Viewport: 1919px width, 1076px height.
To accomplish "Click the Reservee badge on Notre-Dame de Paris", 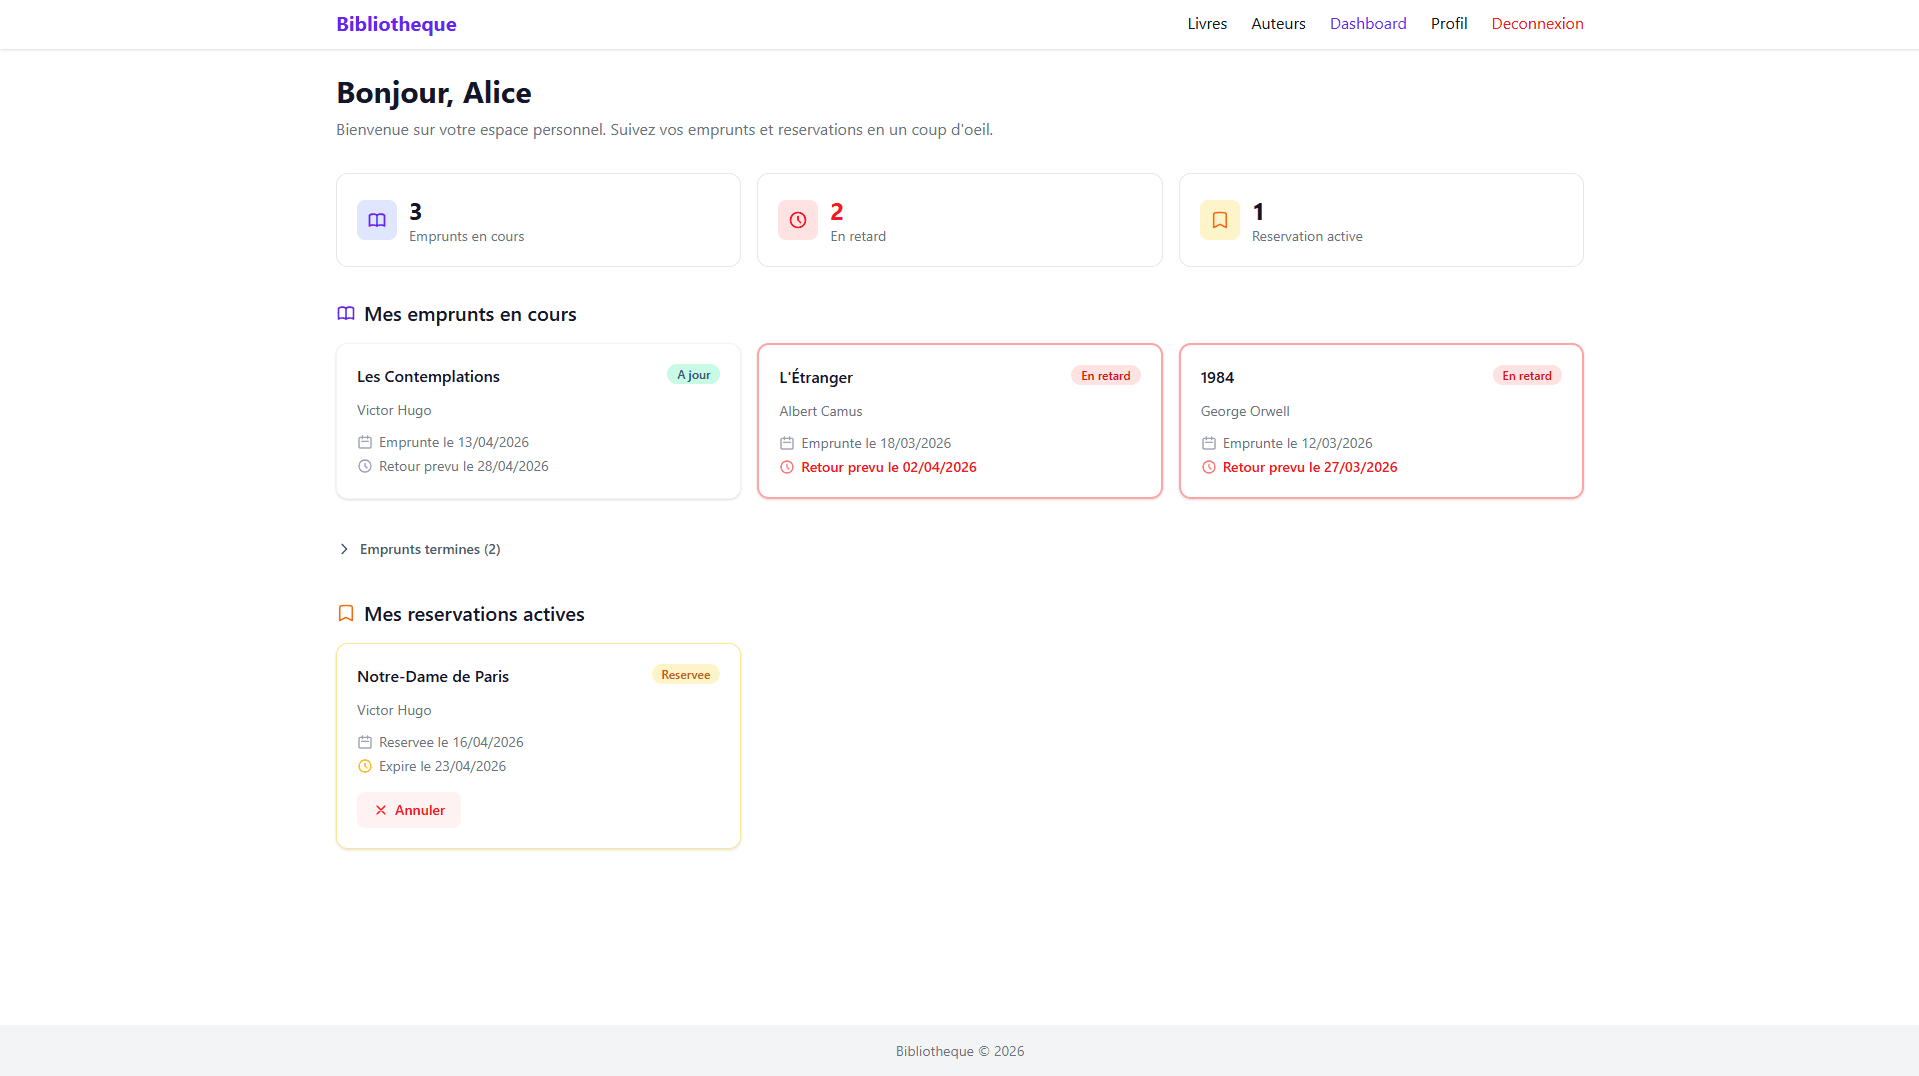I will [x=685, y=674].
